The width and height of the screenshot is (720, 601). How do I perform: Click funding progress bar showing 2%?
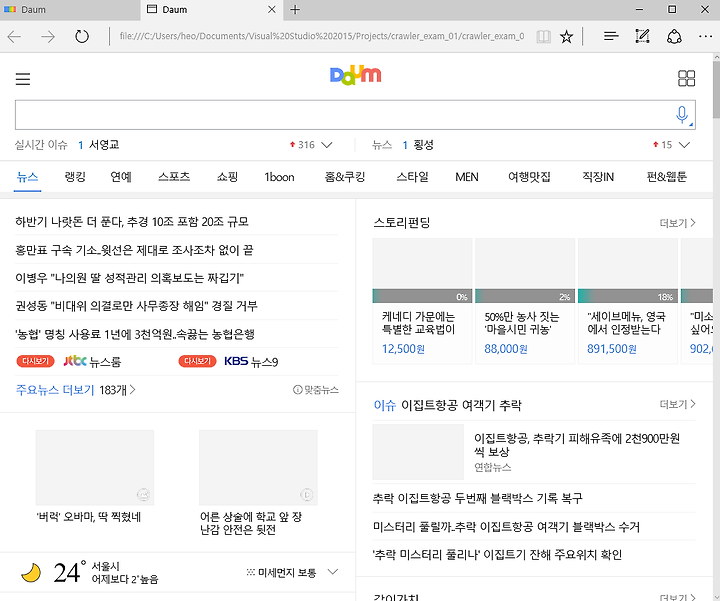525,297
